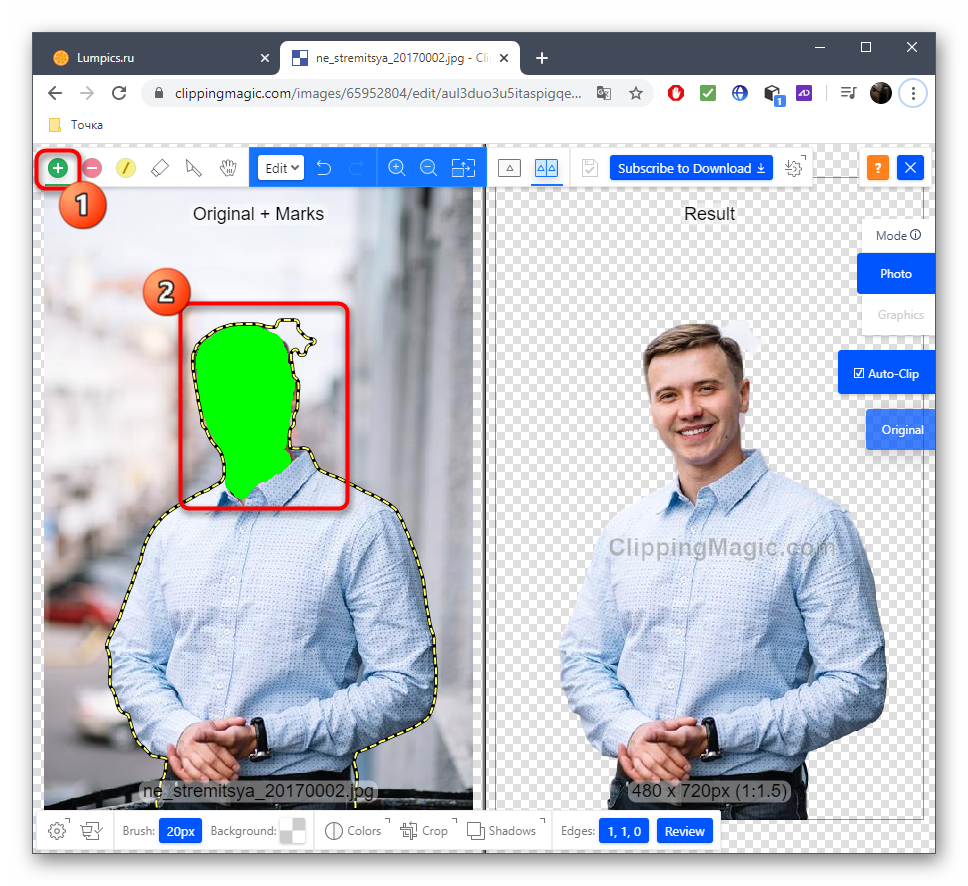Select the green Keep (plus) tool
This screenshot has width=968, height=886.
58,168
